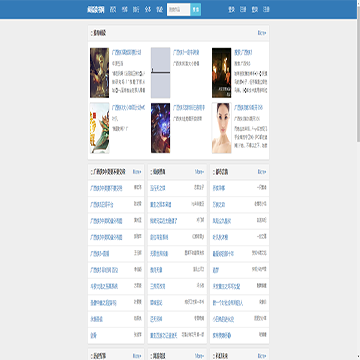Open the dark warrior book cover thumbnail

(x=99, y=73)
